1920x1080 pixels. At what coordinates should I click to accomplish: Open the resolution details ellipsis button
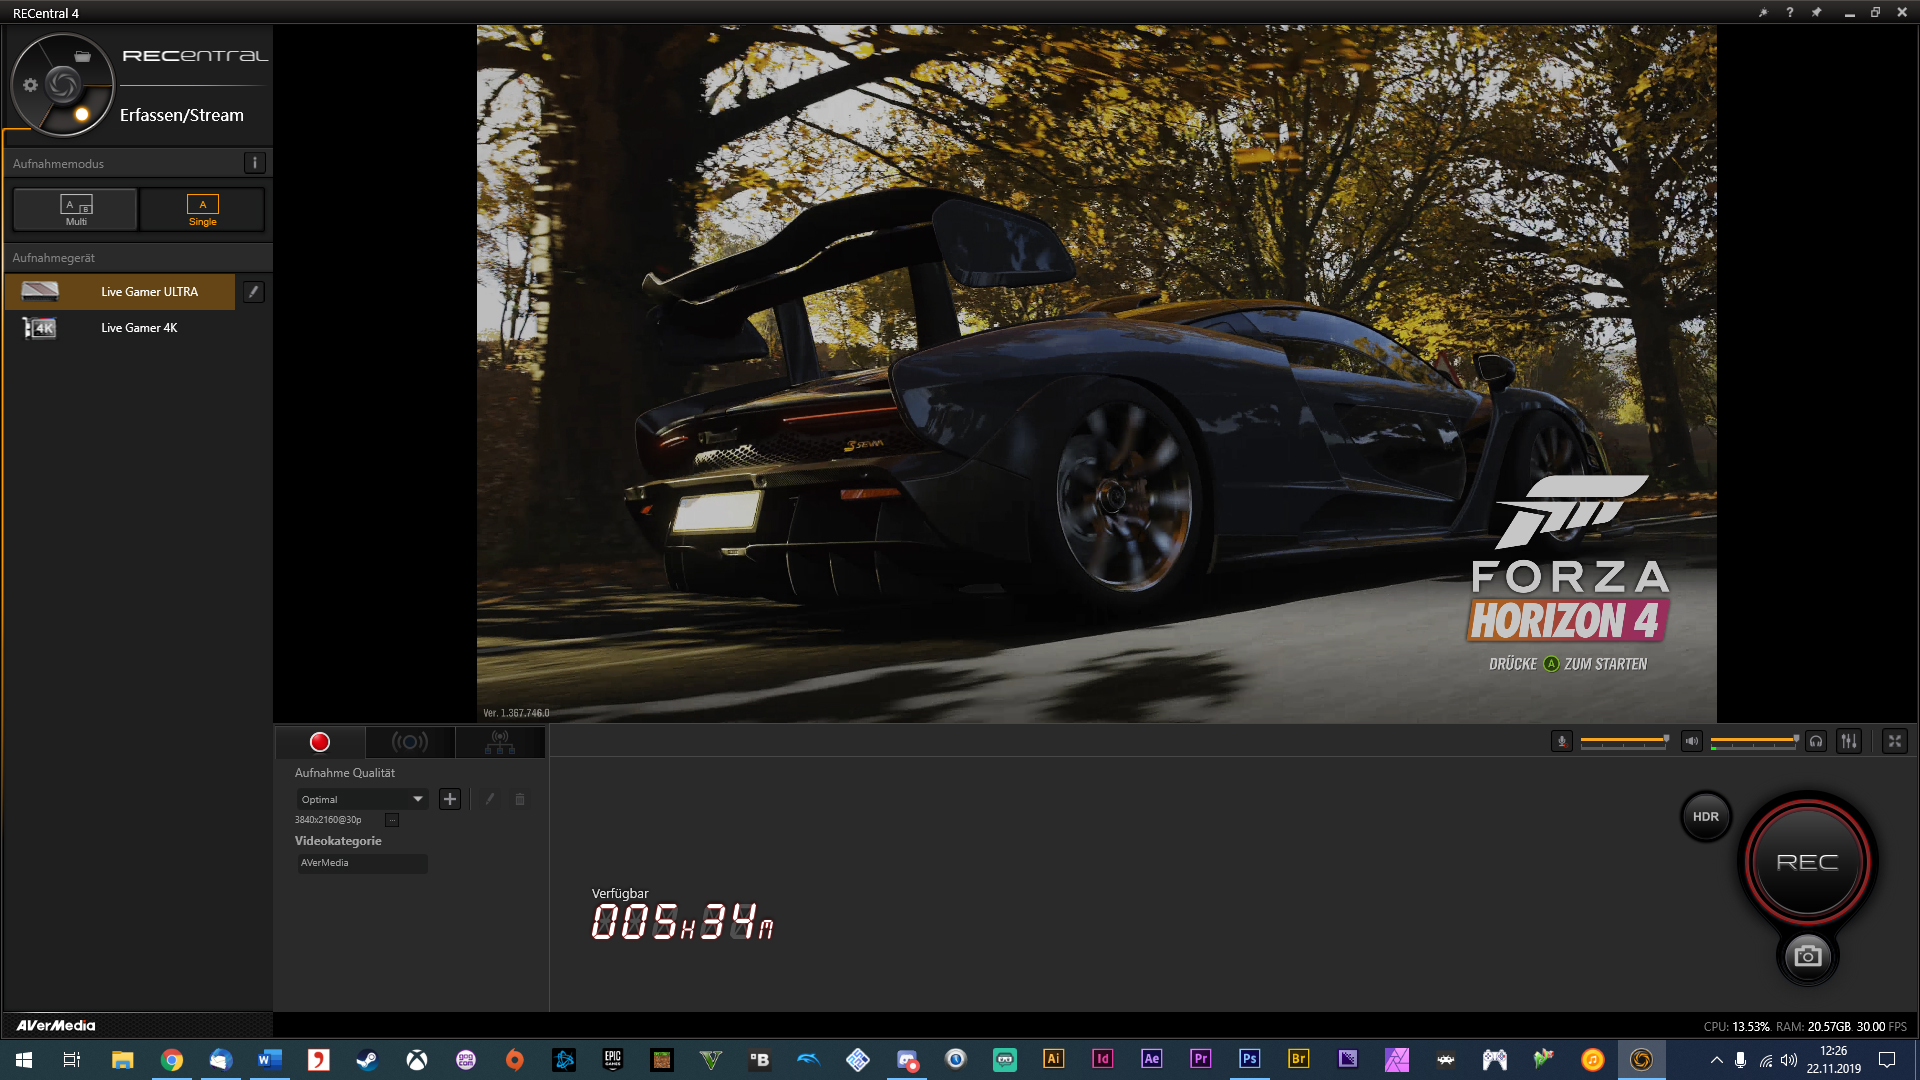coord(392,820)
